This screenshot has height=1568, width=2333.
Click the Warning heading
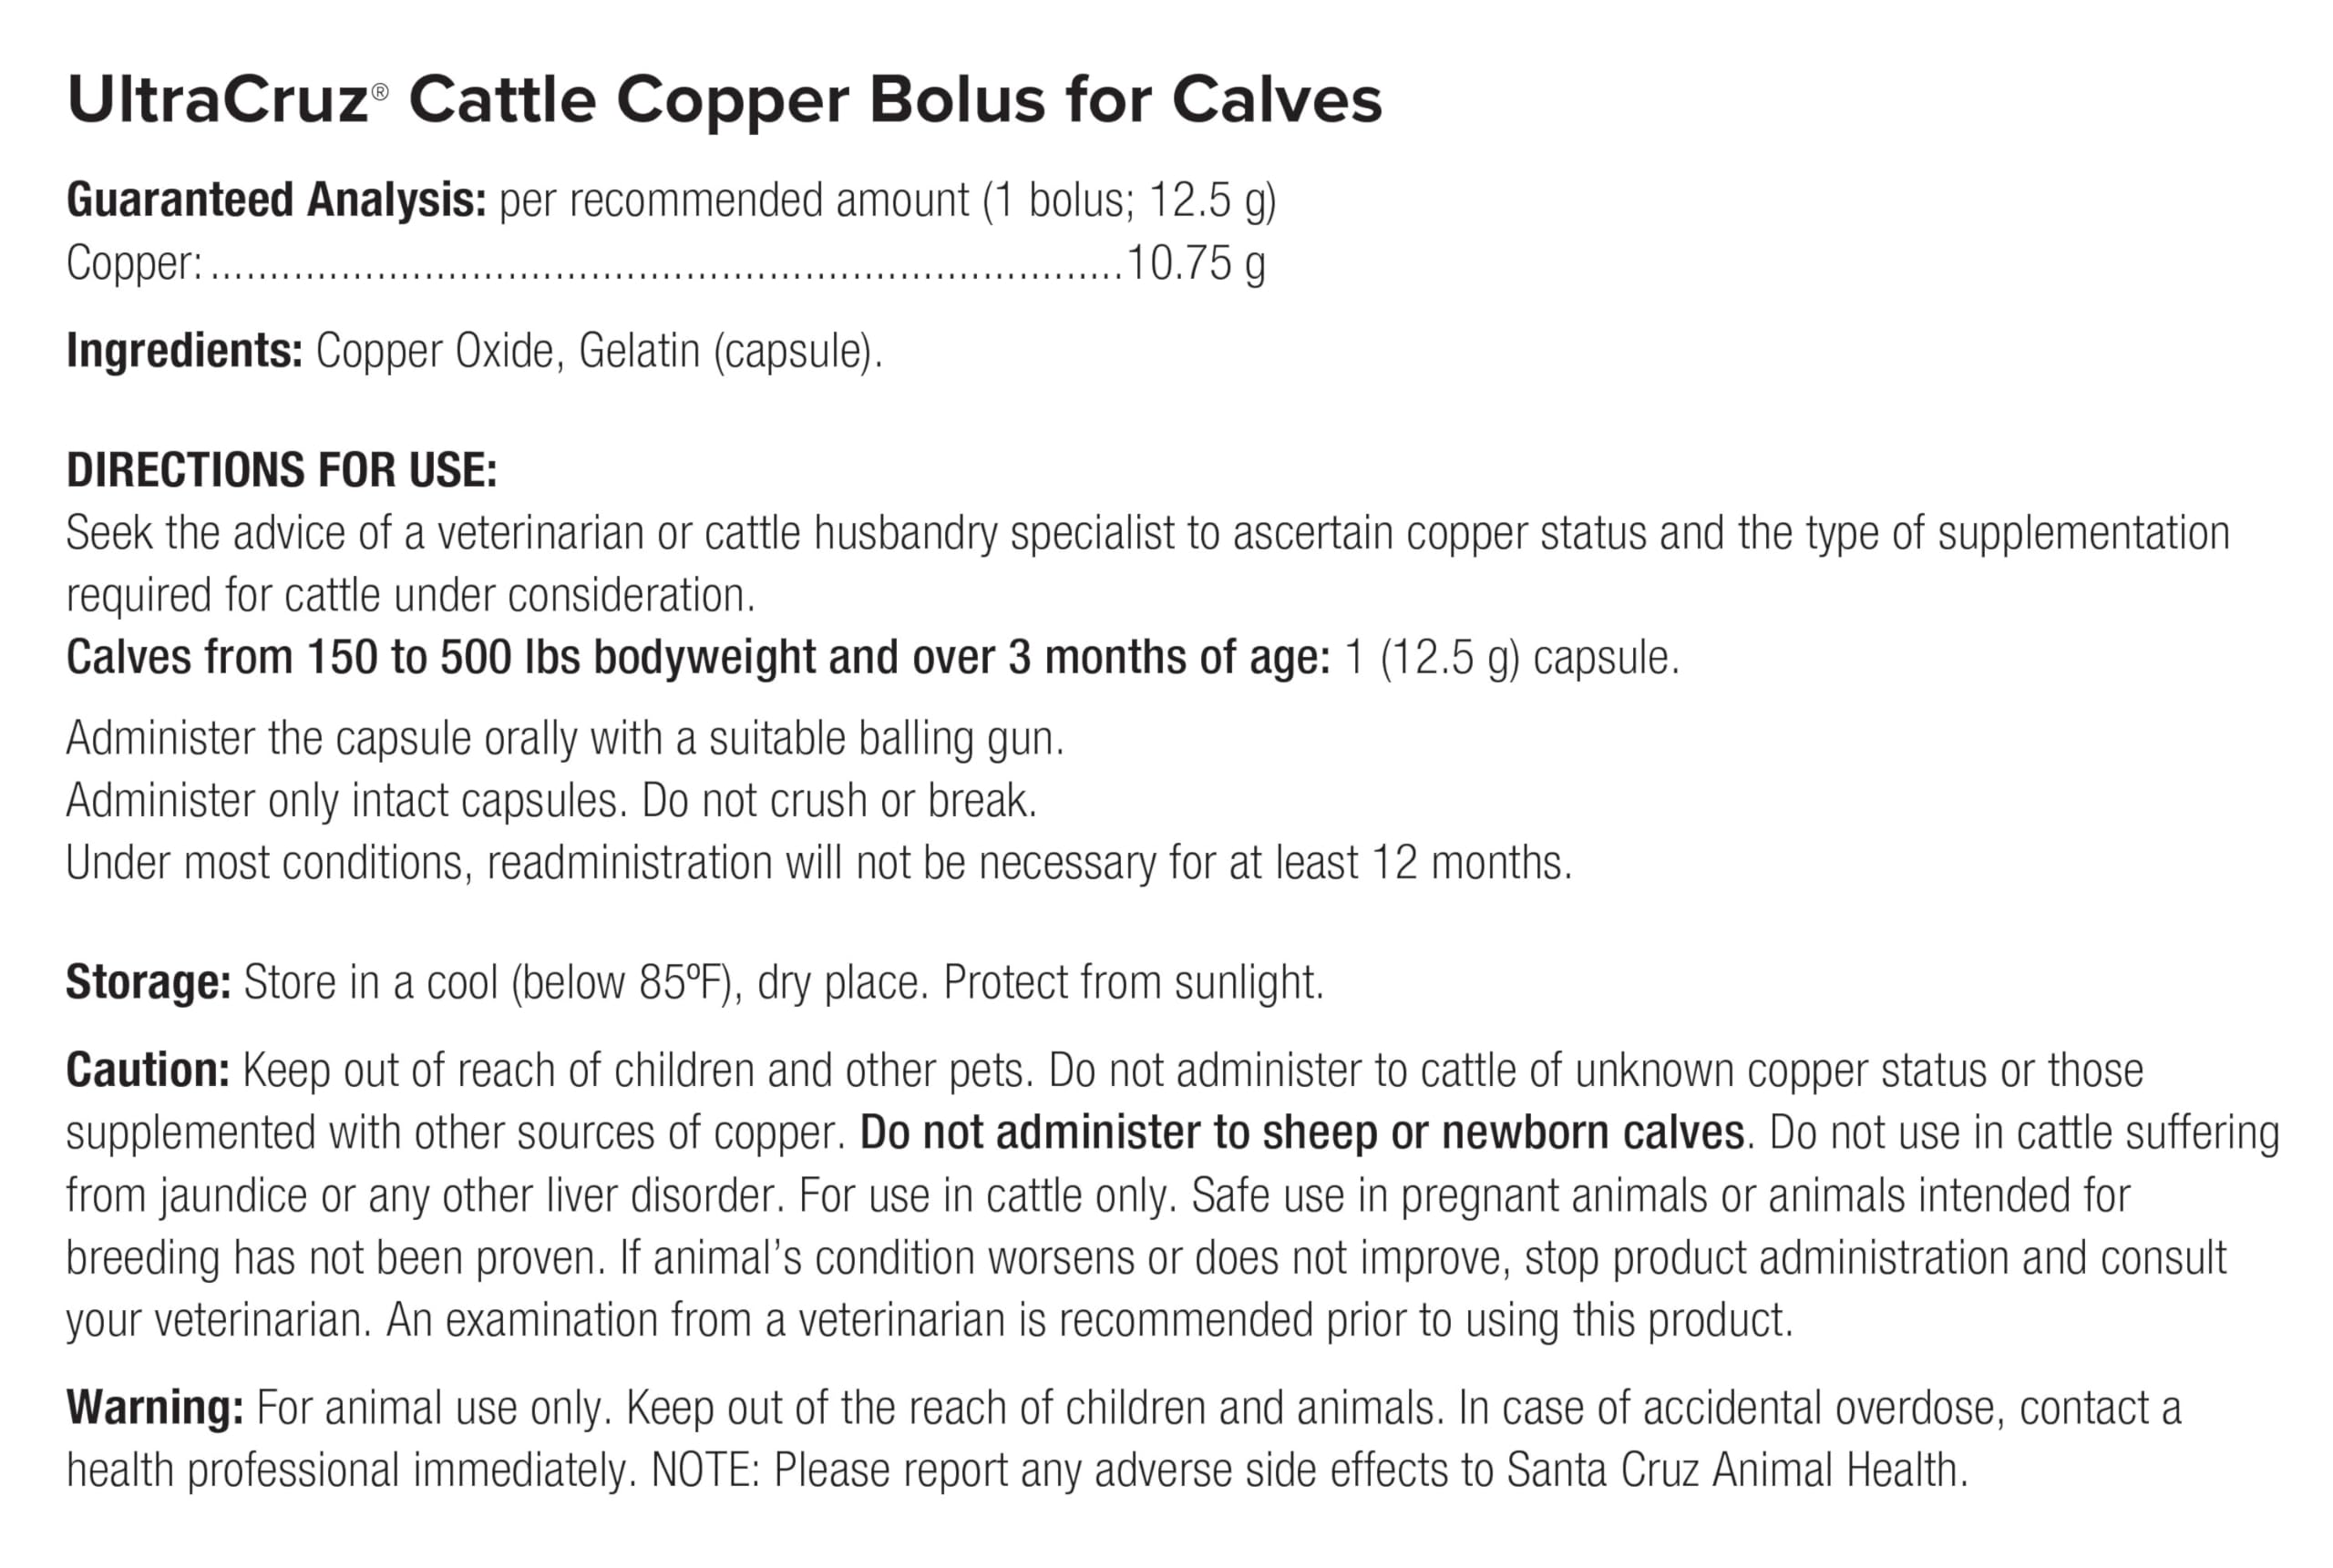(x=155, y=1408)
